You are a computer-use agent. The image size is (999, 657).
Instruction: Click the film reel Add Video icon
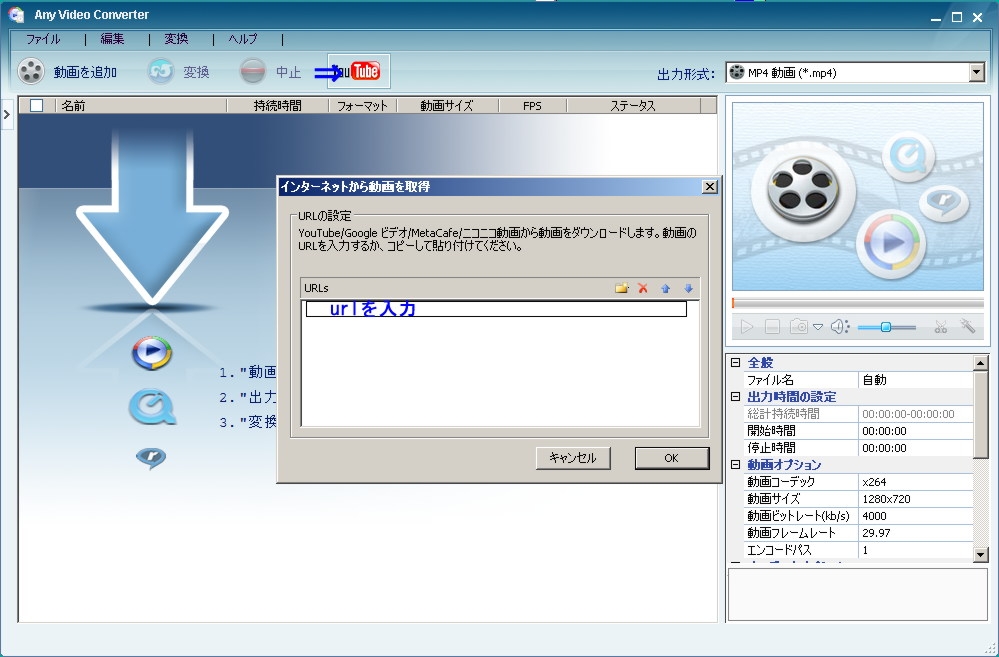pos(31,71)
